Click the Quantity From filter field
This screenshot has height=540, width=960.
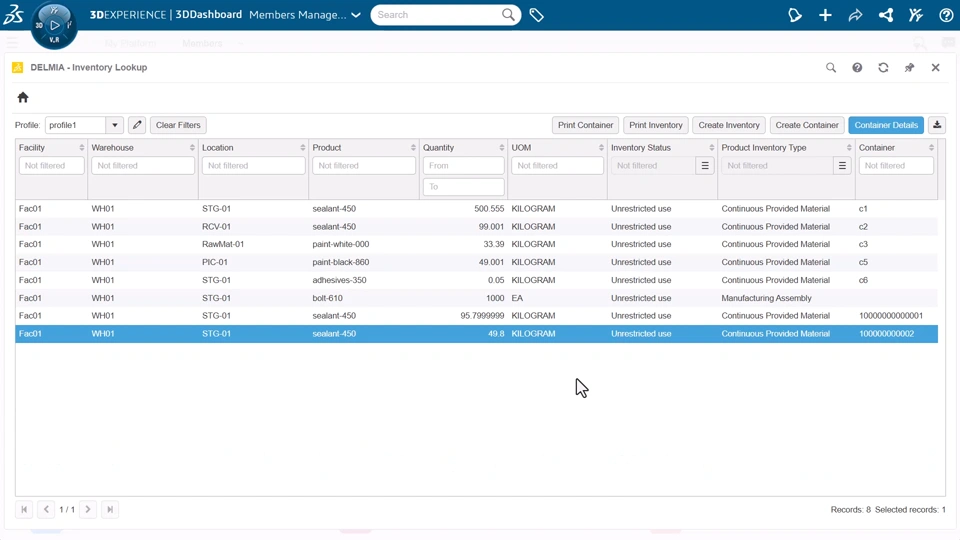463,165
